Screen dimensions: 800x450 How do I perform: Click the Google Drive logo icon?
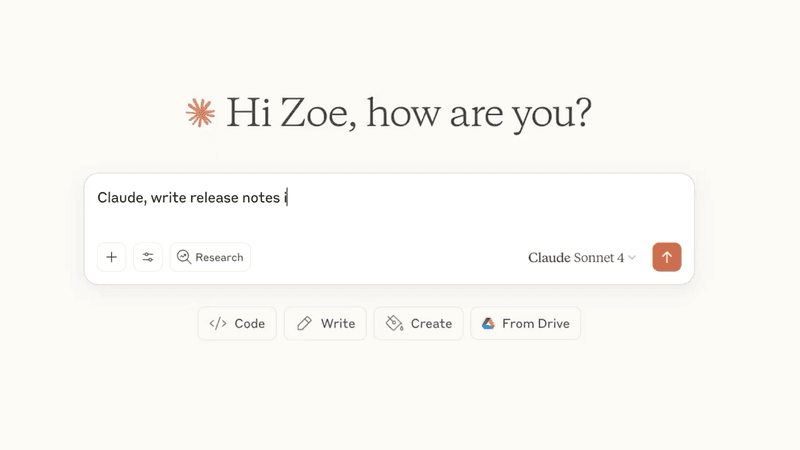pos(488,323)
